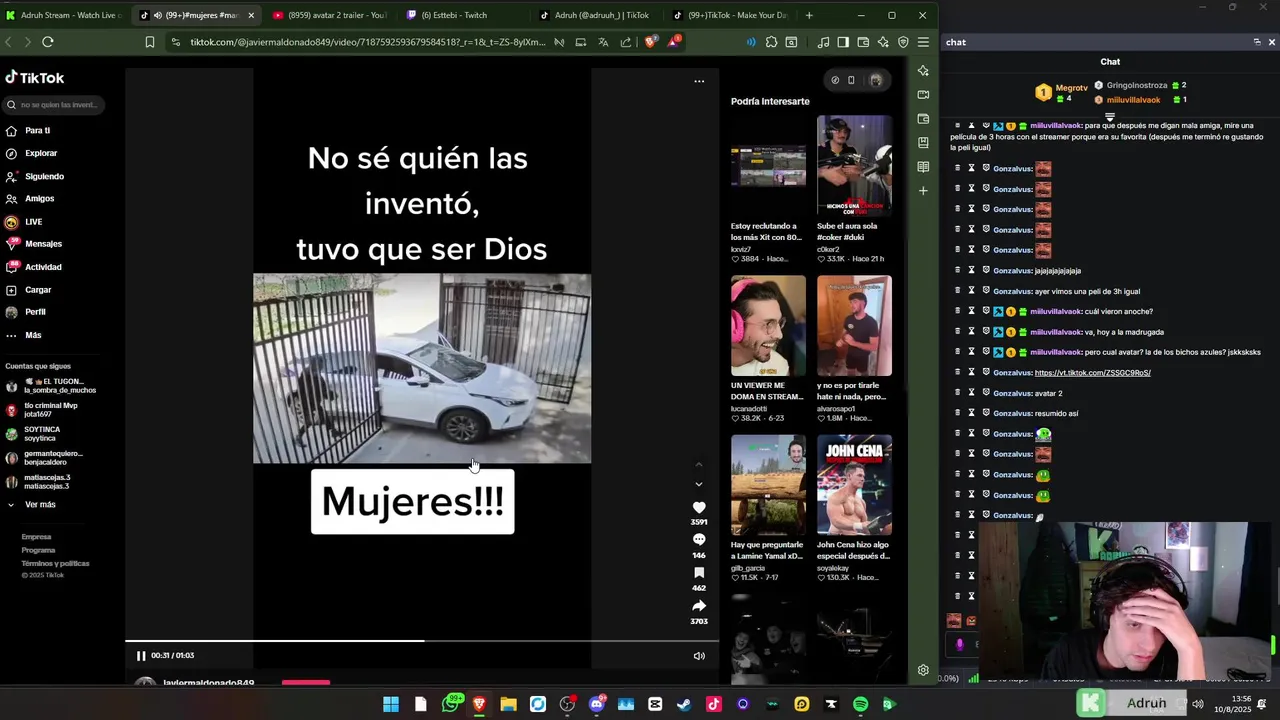The width and height of the screenshot is (1280, 720).
Task: Bookmark page from address bar
Action: pyautogui.click(x=149, y=42)
